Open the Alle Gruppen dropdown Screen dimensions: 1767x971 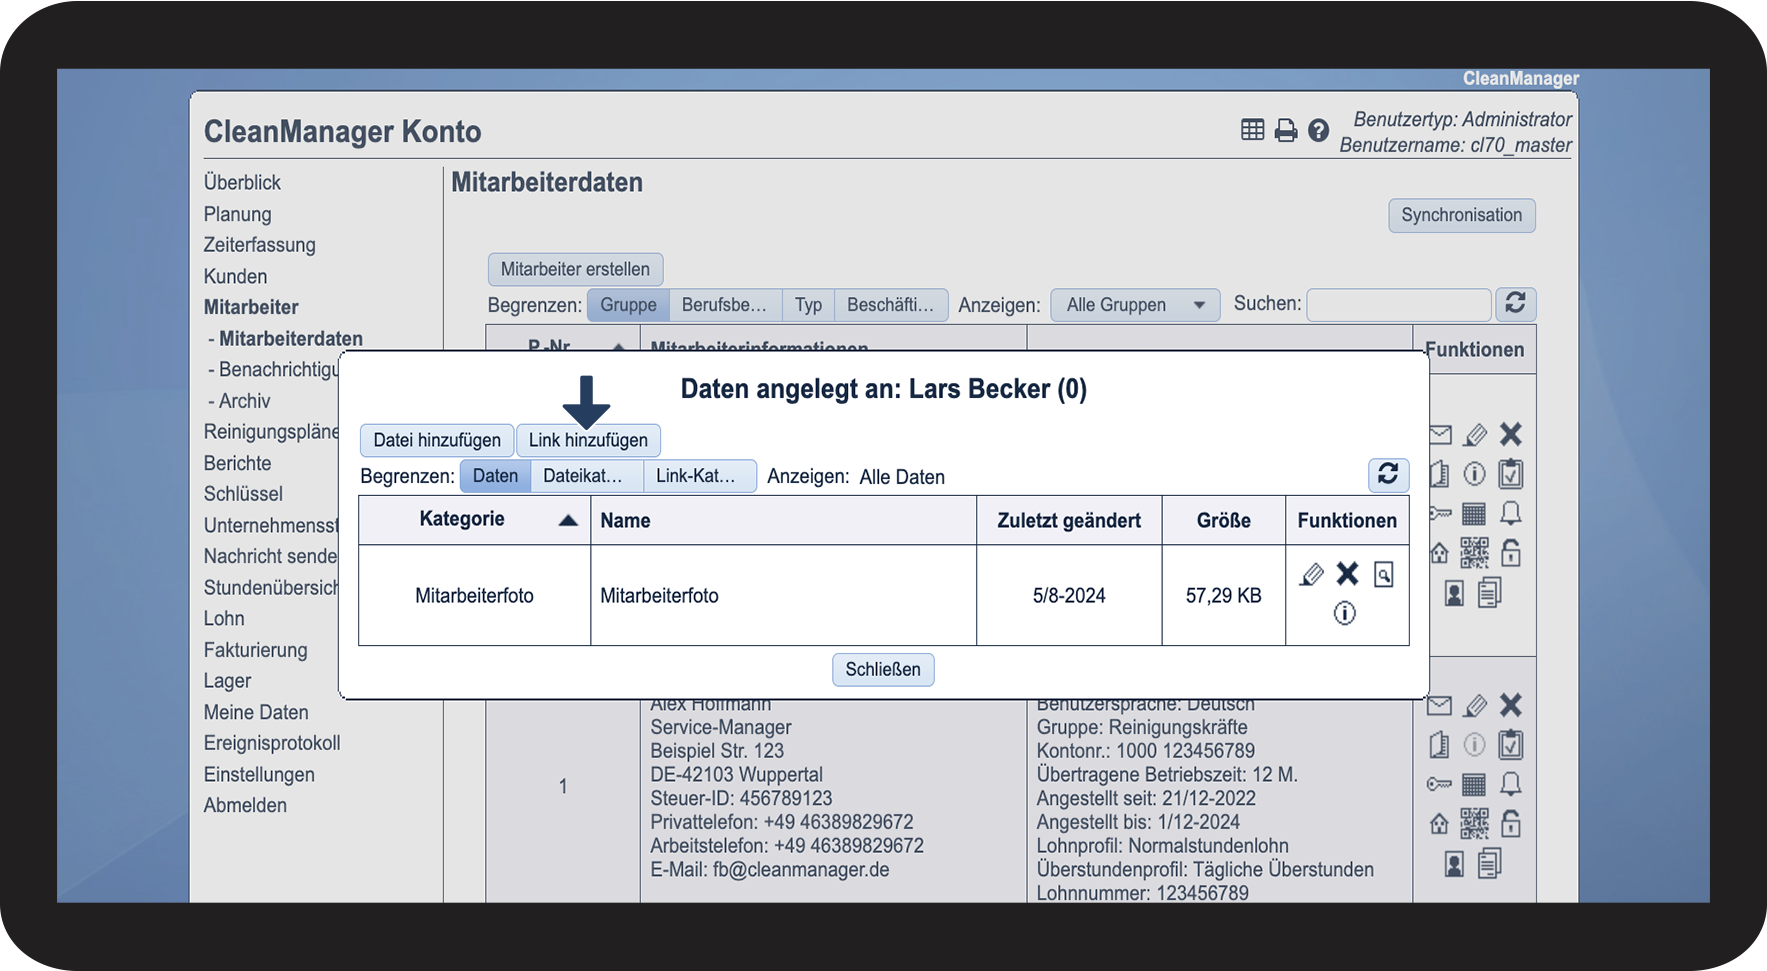click(x=1135, y=305)
